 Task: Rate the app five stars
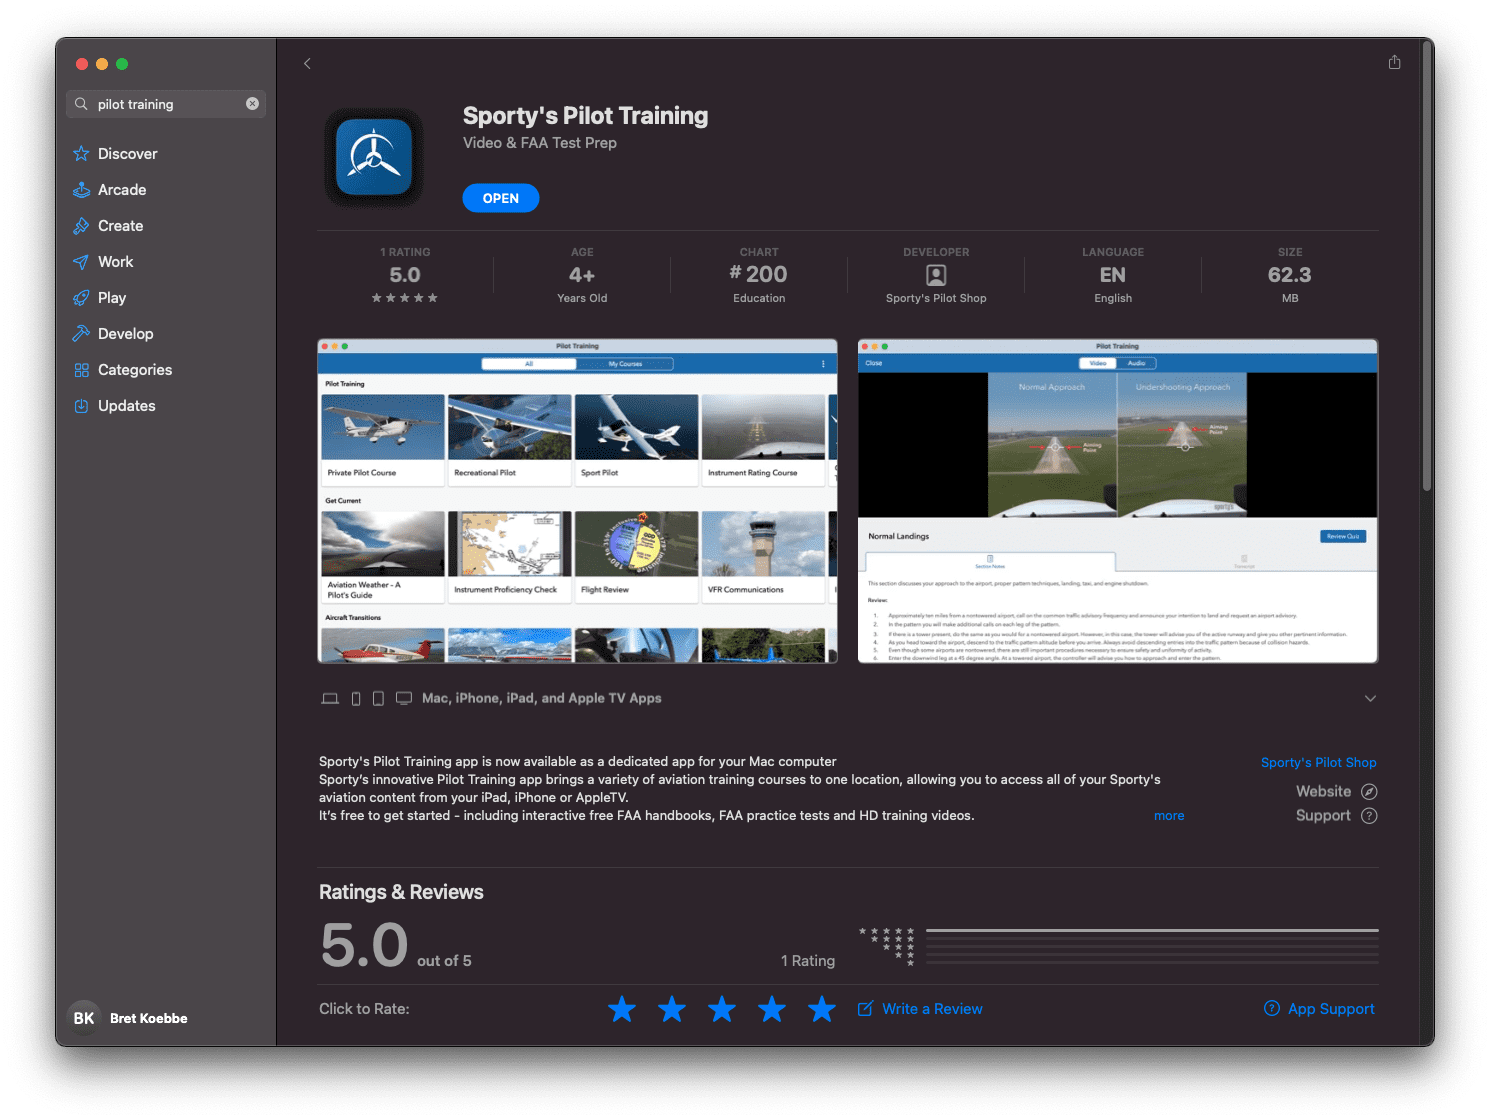point(822,1009)
